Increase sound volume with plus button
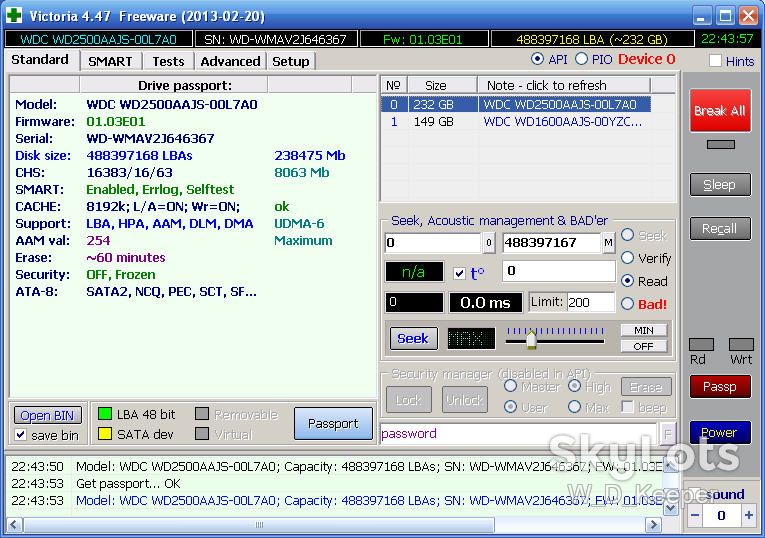The width and height of the screenshot is (765, 538). pyautogui.click(x=748, y=516)
